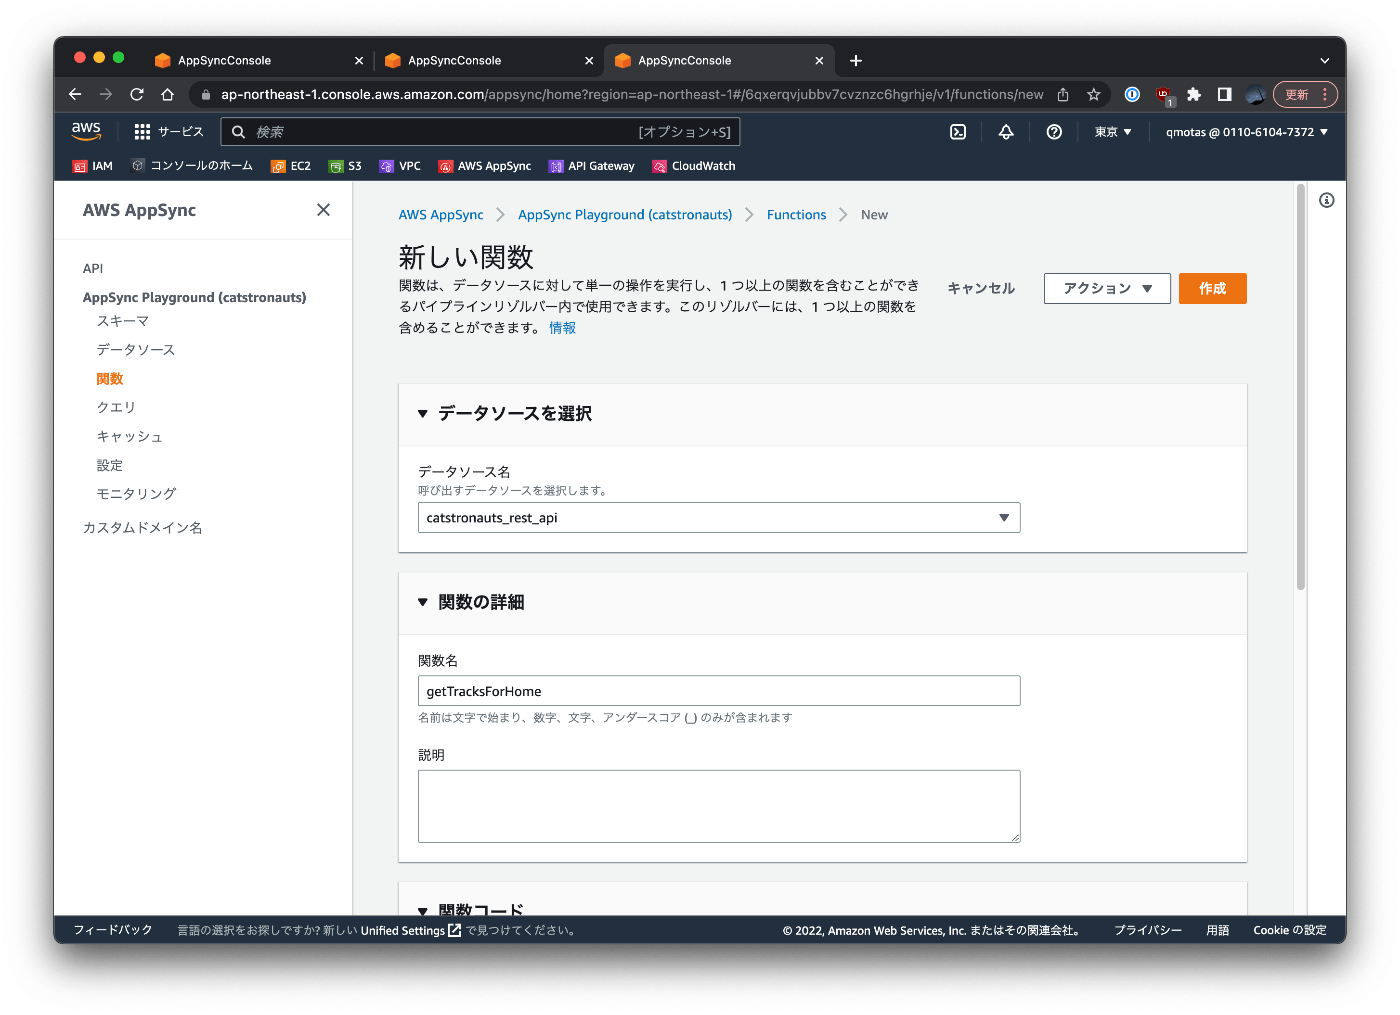Select モニタリング in side navigation

pos(136,494)
